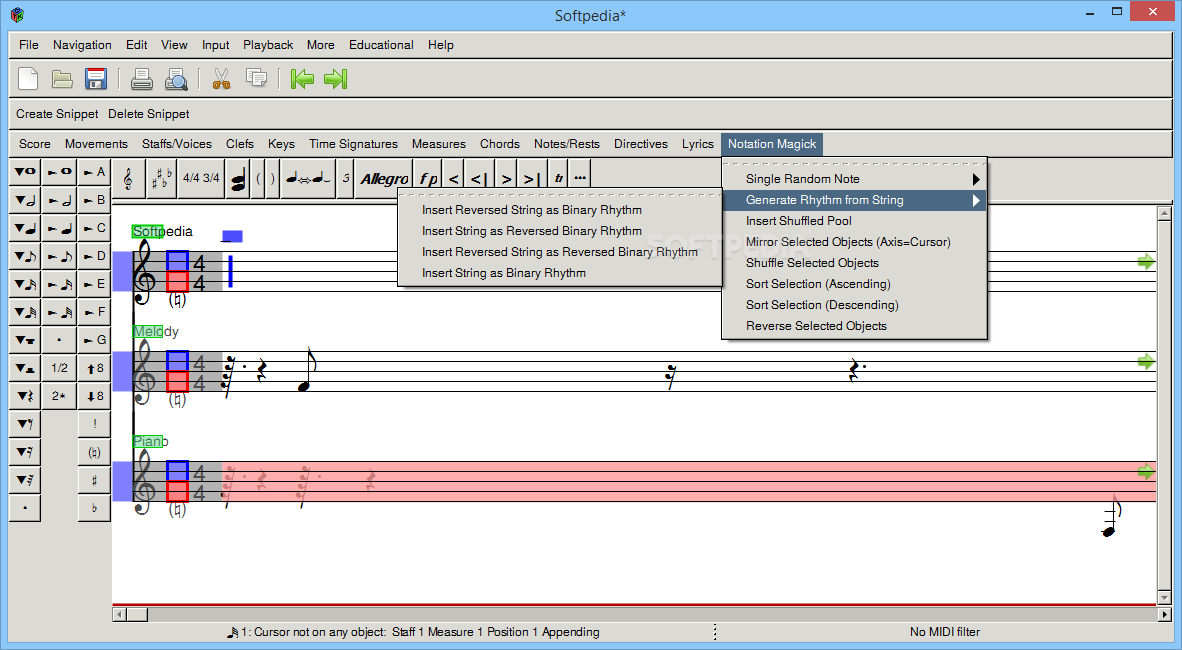
Task: Click the closing parenthesis palette button
Action: click(273, 179)
